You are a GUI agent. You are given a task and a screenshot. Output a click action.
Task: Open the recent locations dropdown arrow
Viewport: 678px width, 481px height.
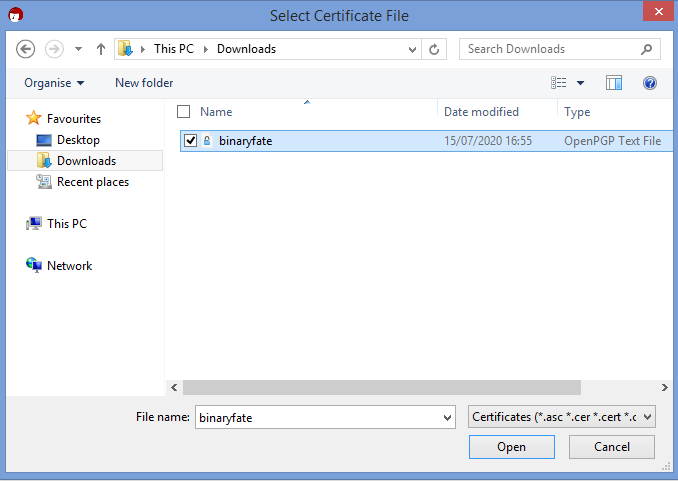[79, 49]
